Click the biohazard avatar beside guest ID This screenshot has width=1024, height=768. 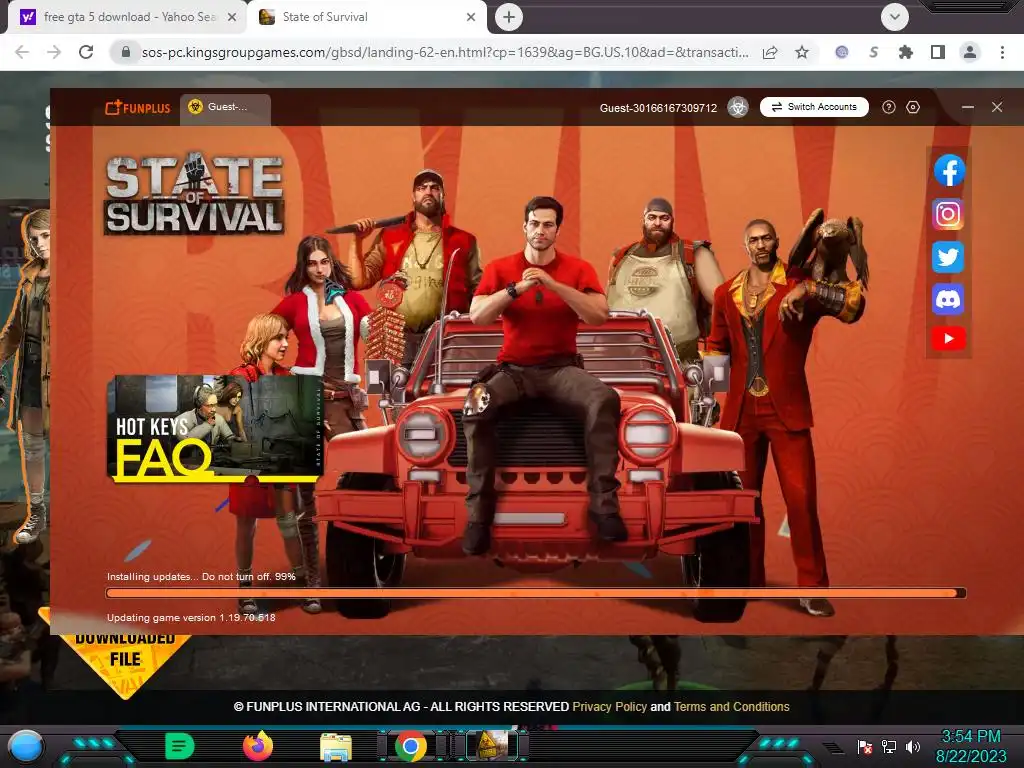(x=738, y=107)
